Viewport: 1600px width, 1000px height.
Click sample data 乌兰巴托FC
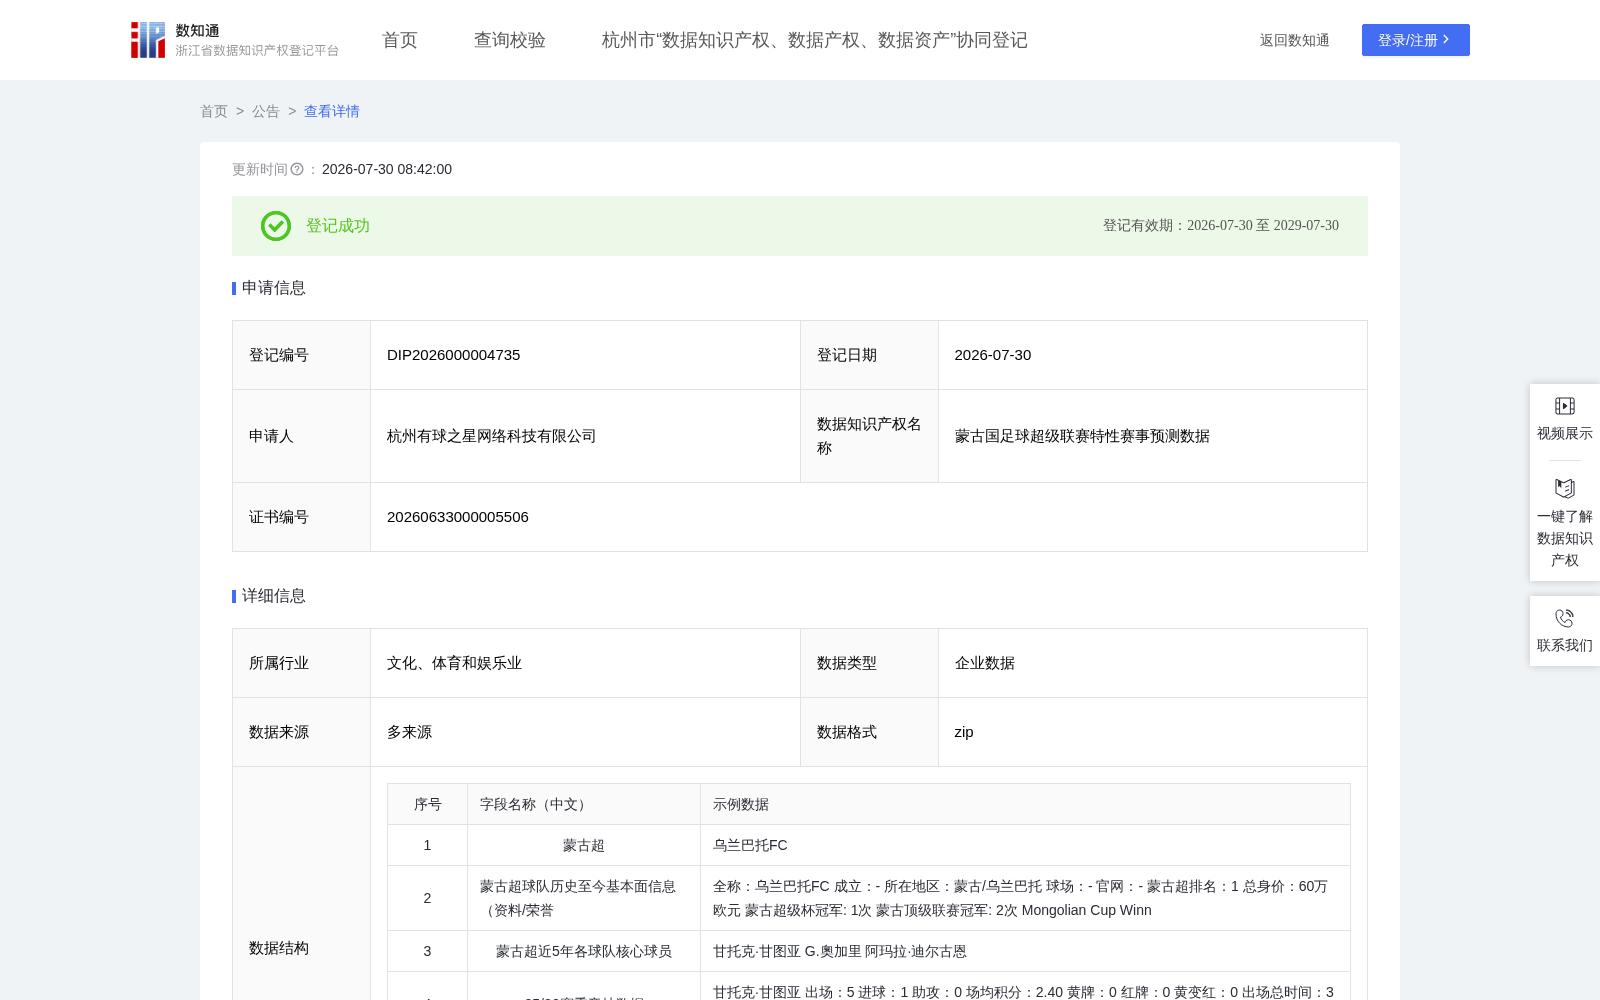pos(750,845)
